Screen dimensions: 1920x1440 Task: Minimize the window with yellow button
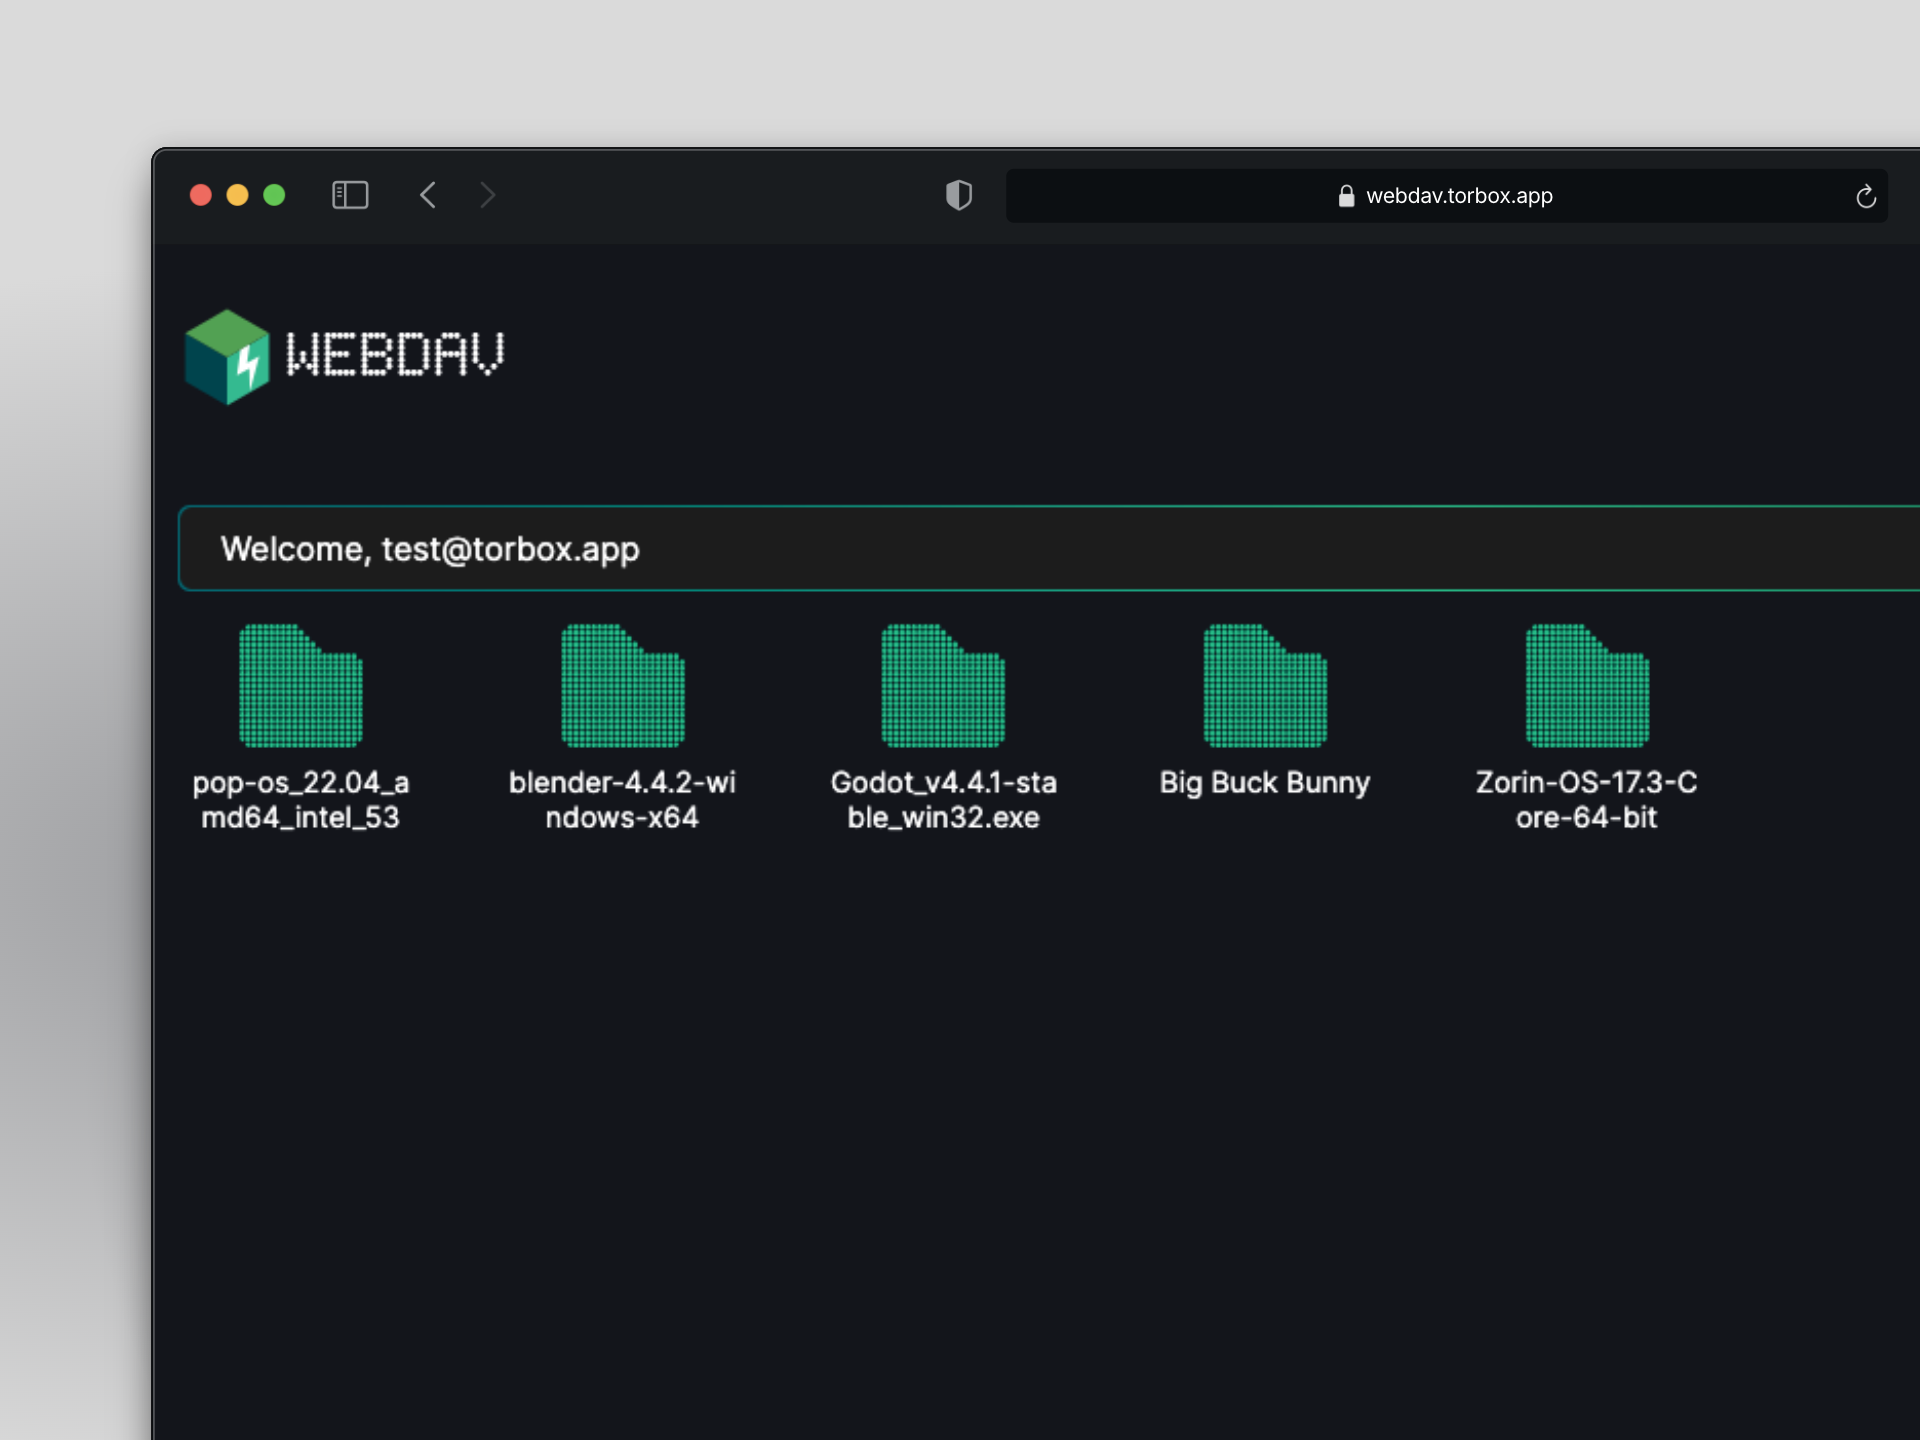237,195
